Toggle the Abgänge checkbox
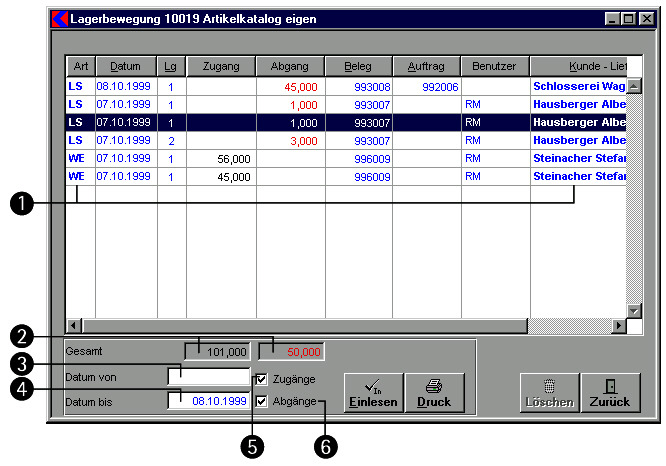 coord(262,401)
